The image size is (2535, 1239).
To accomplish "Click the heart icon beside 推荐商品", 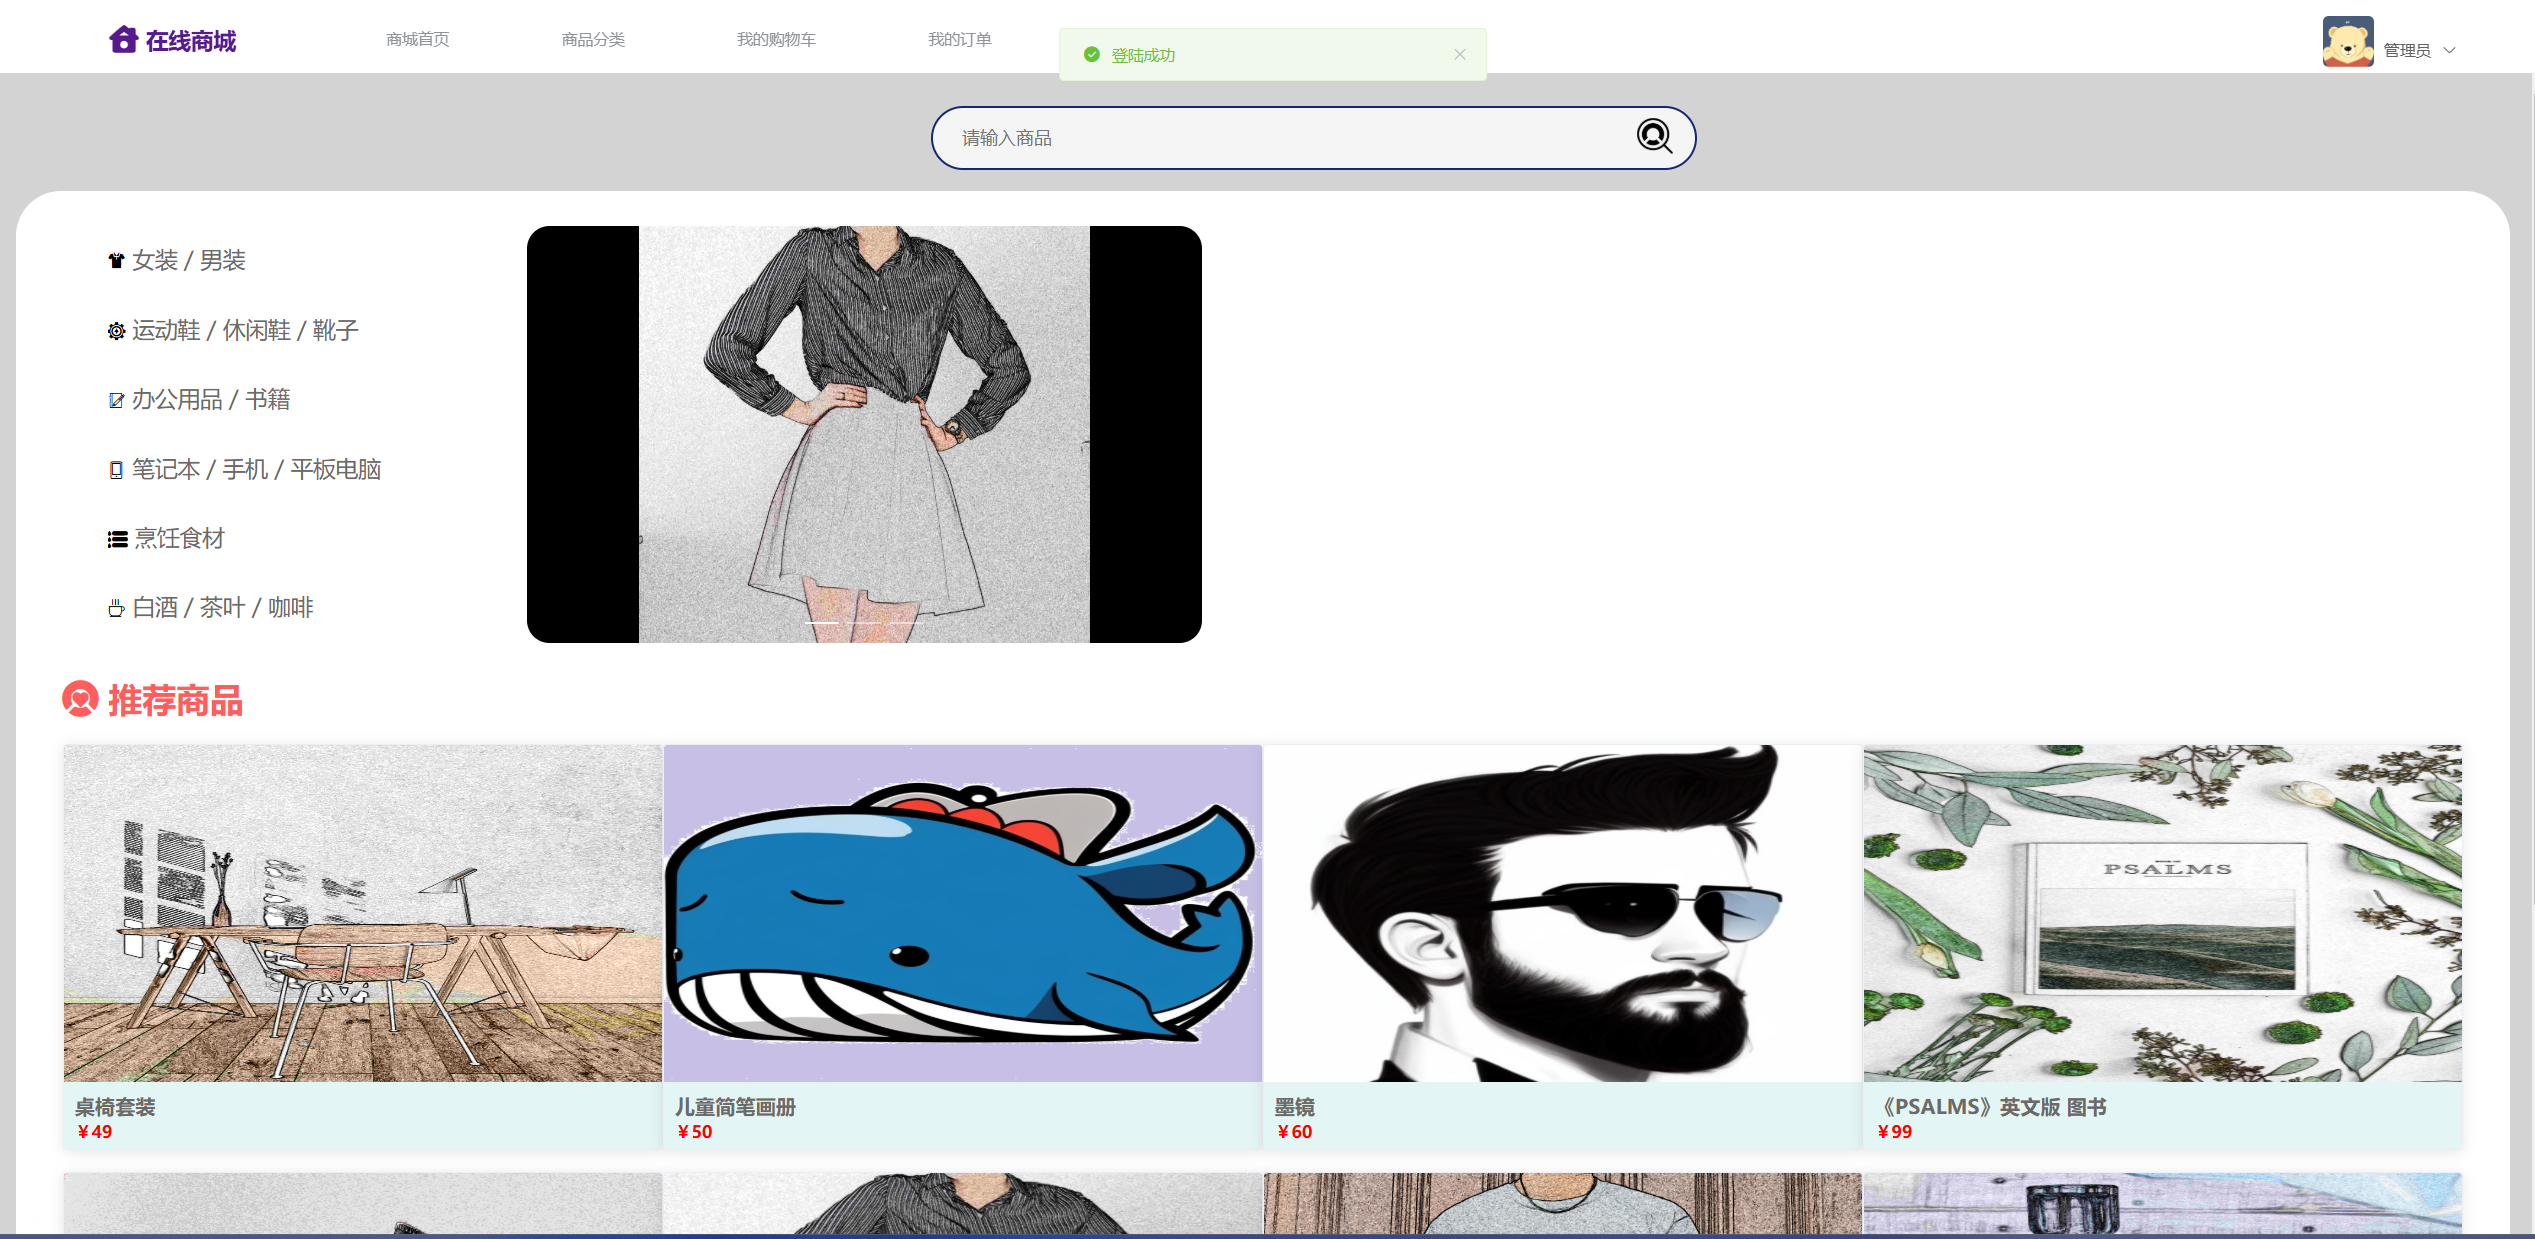I will [x=80, y=699].
